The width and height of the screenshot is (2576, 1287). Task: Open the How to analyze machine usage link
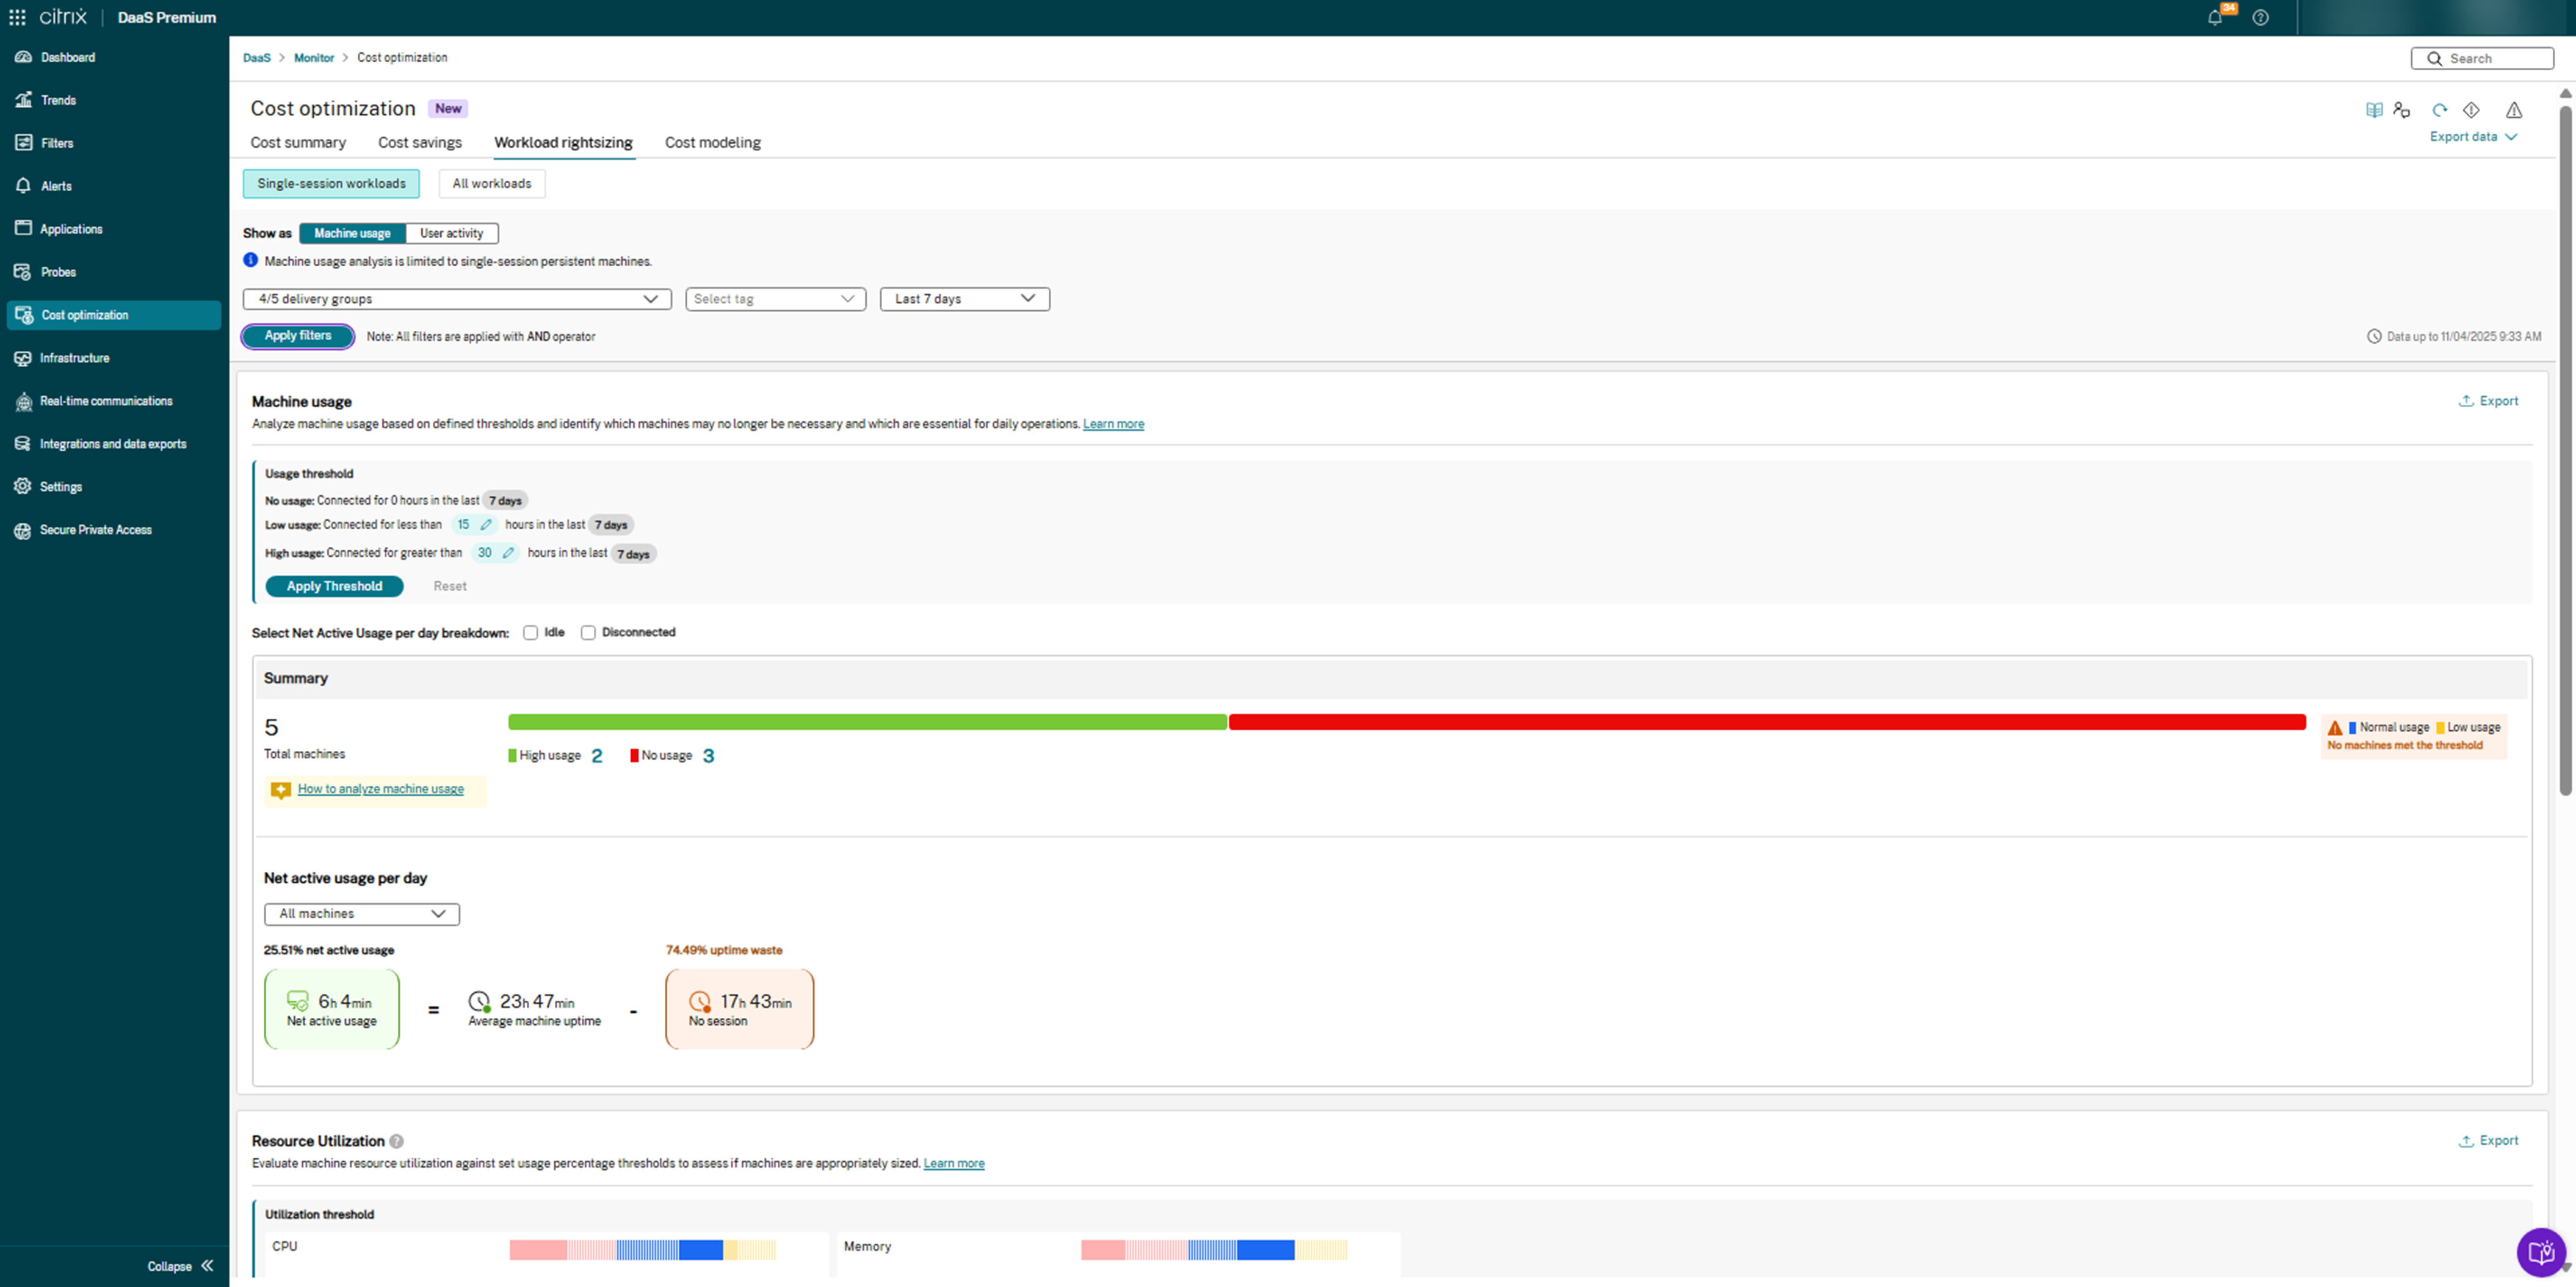380,789
